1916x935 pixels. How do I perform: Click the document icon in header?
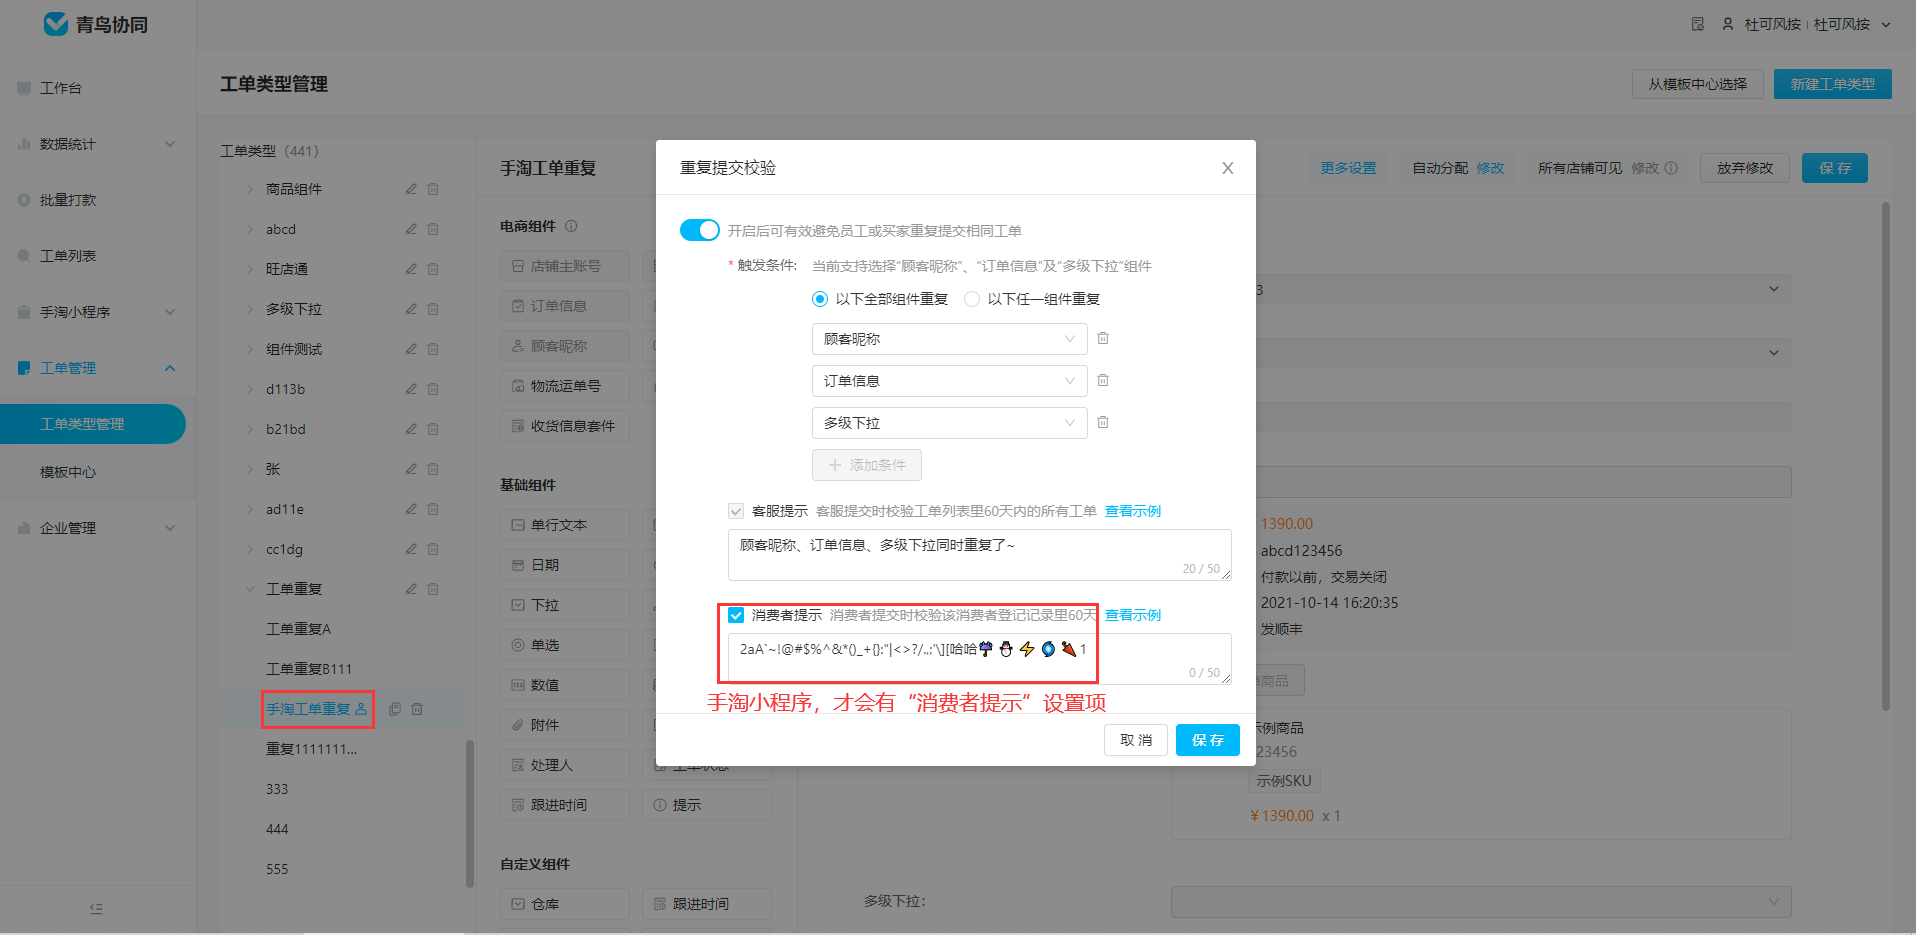pos(1698,24)
